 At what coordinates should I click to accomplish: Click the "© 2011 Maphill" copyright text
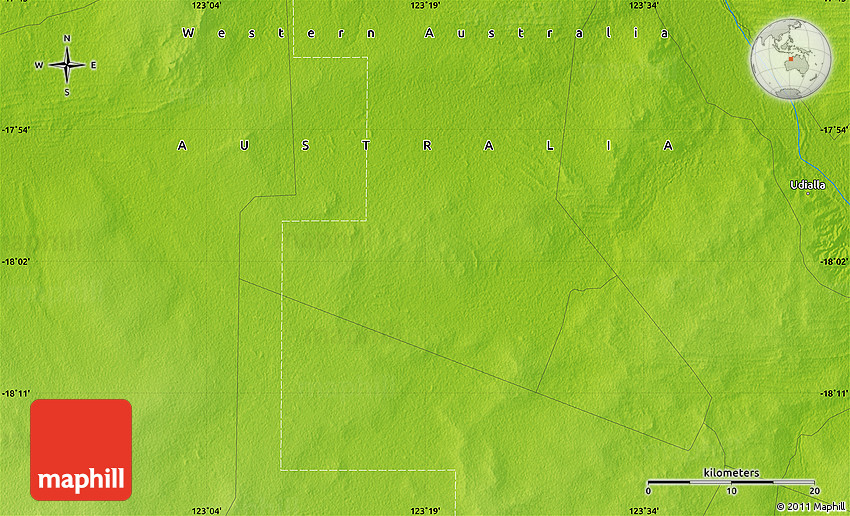coord(810,507)
